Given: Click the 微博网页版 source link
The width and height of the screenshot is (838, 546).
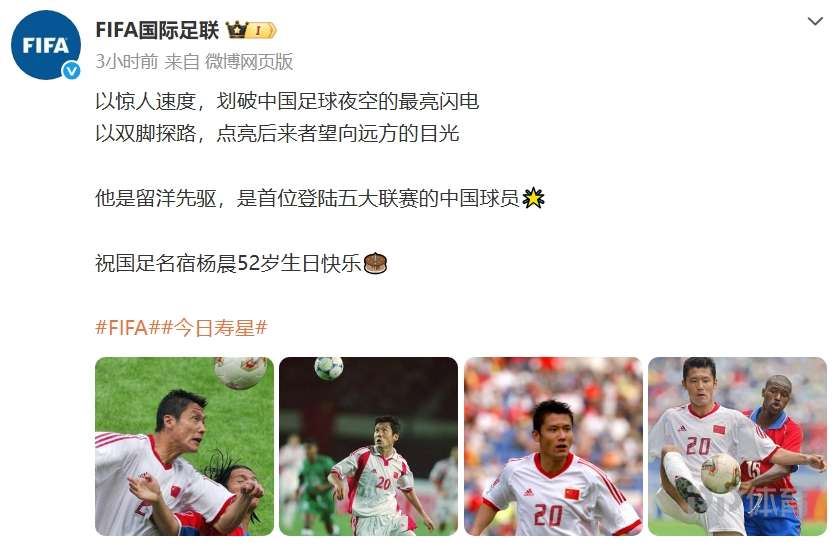Looking at the screenshot, I should (249, 61).
